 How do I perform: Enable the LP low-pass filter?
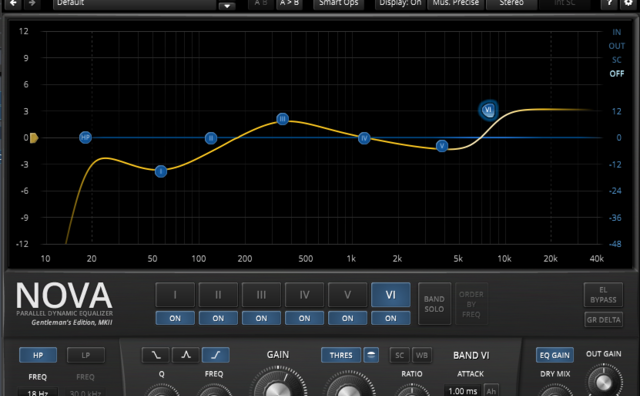pyautogui.click(x=86, y=355)
